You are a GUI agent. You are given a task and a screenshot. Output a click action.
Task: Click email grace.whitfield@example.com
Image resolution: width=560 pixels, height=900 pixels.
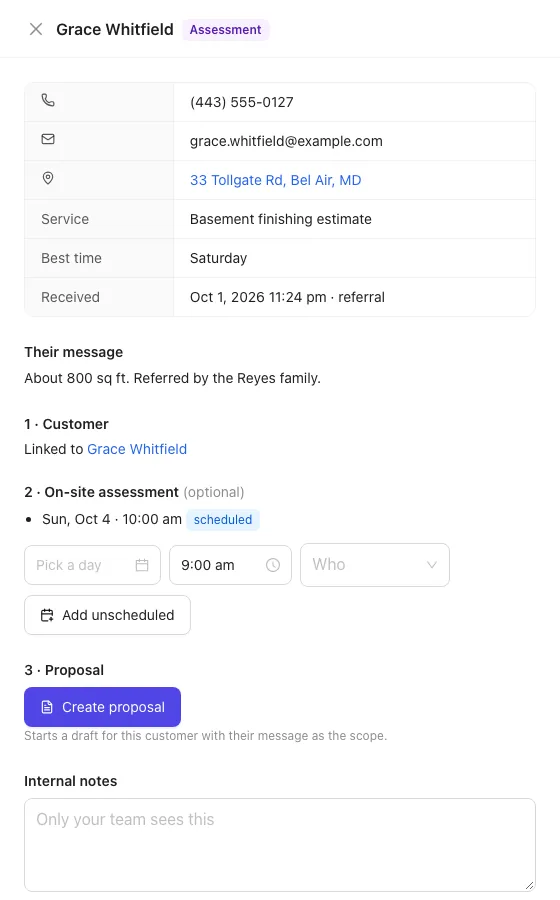tap(286, 141)
